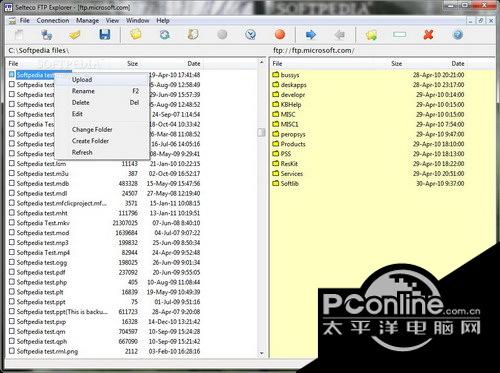This screenshot has width=500, height=373.
Task: Open the View menu
Action: coord(112,21)
